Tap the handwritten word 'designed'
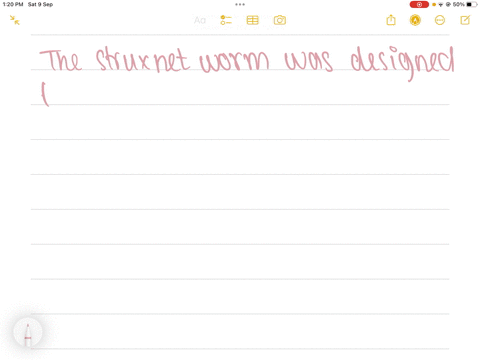The image size is (480, 360). pyautogui.click(x=402, y=63)
